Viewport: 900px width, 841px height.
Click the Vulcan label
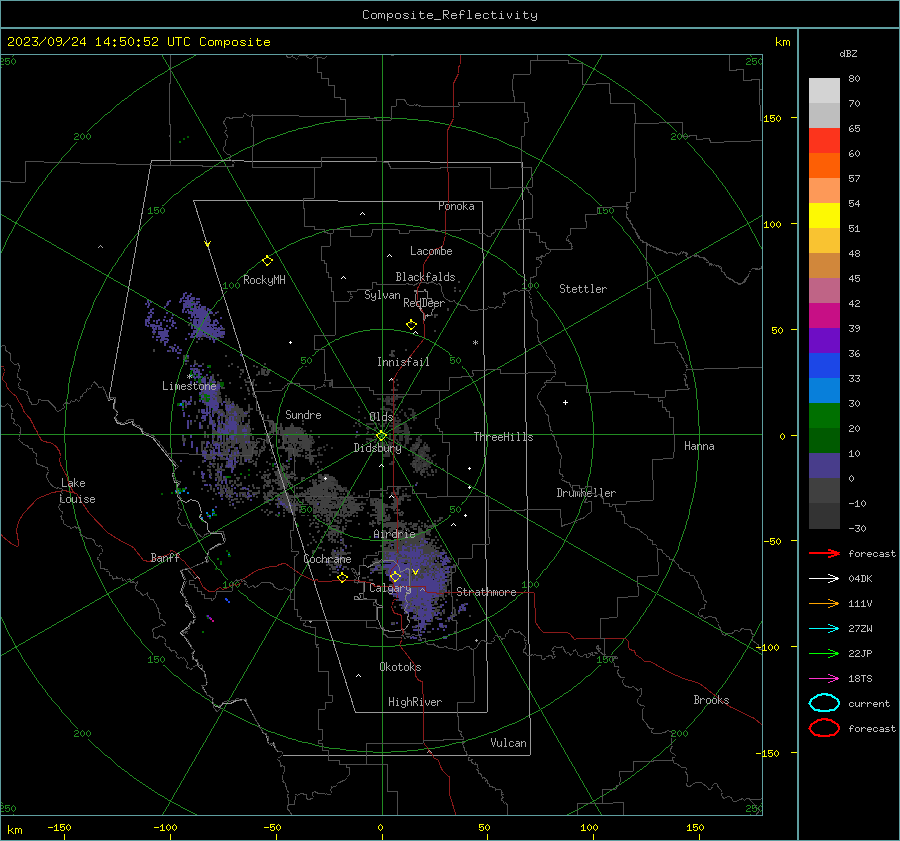[509, 743]
